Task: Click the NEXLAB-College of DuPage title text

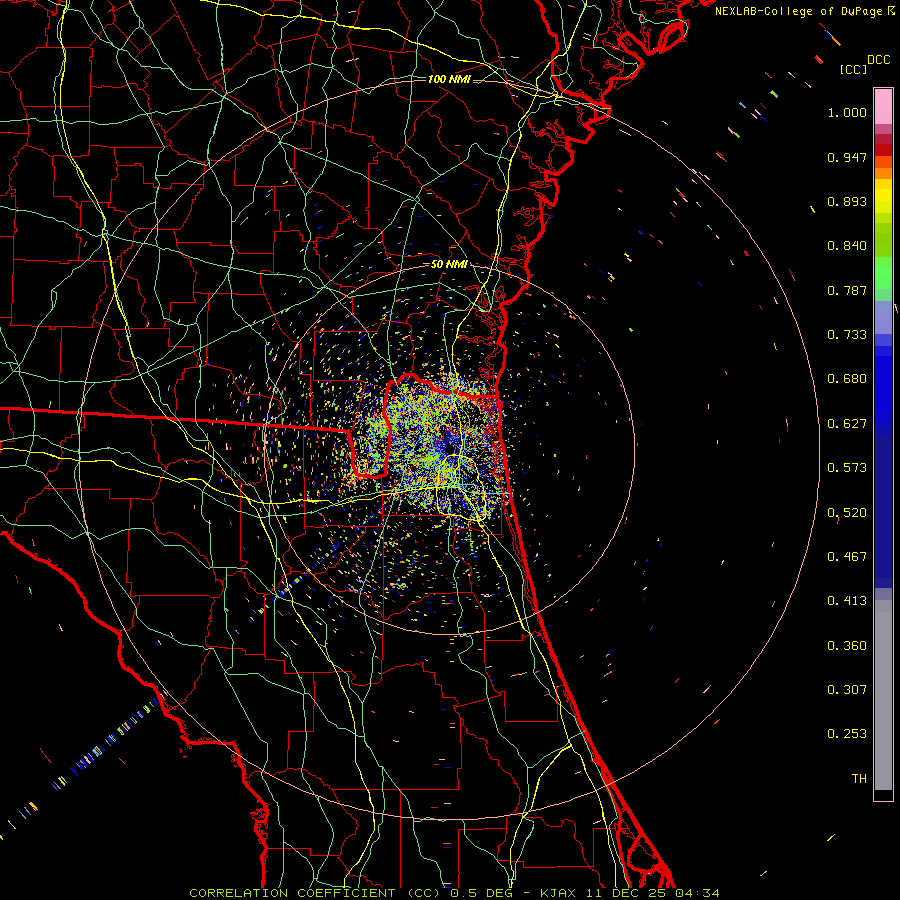Action: pos(798,11)
